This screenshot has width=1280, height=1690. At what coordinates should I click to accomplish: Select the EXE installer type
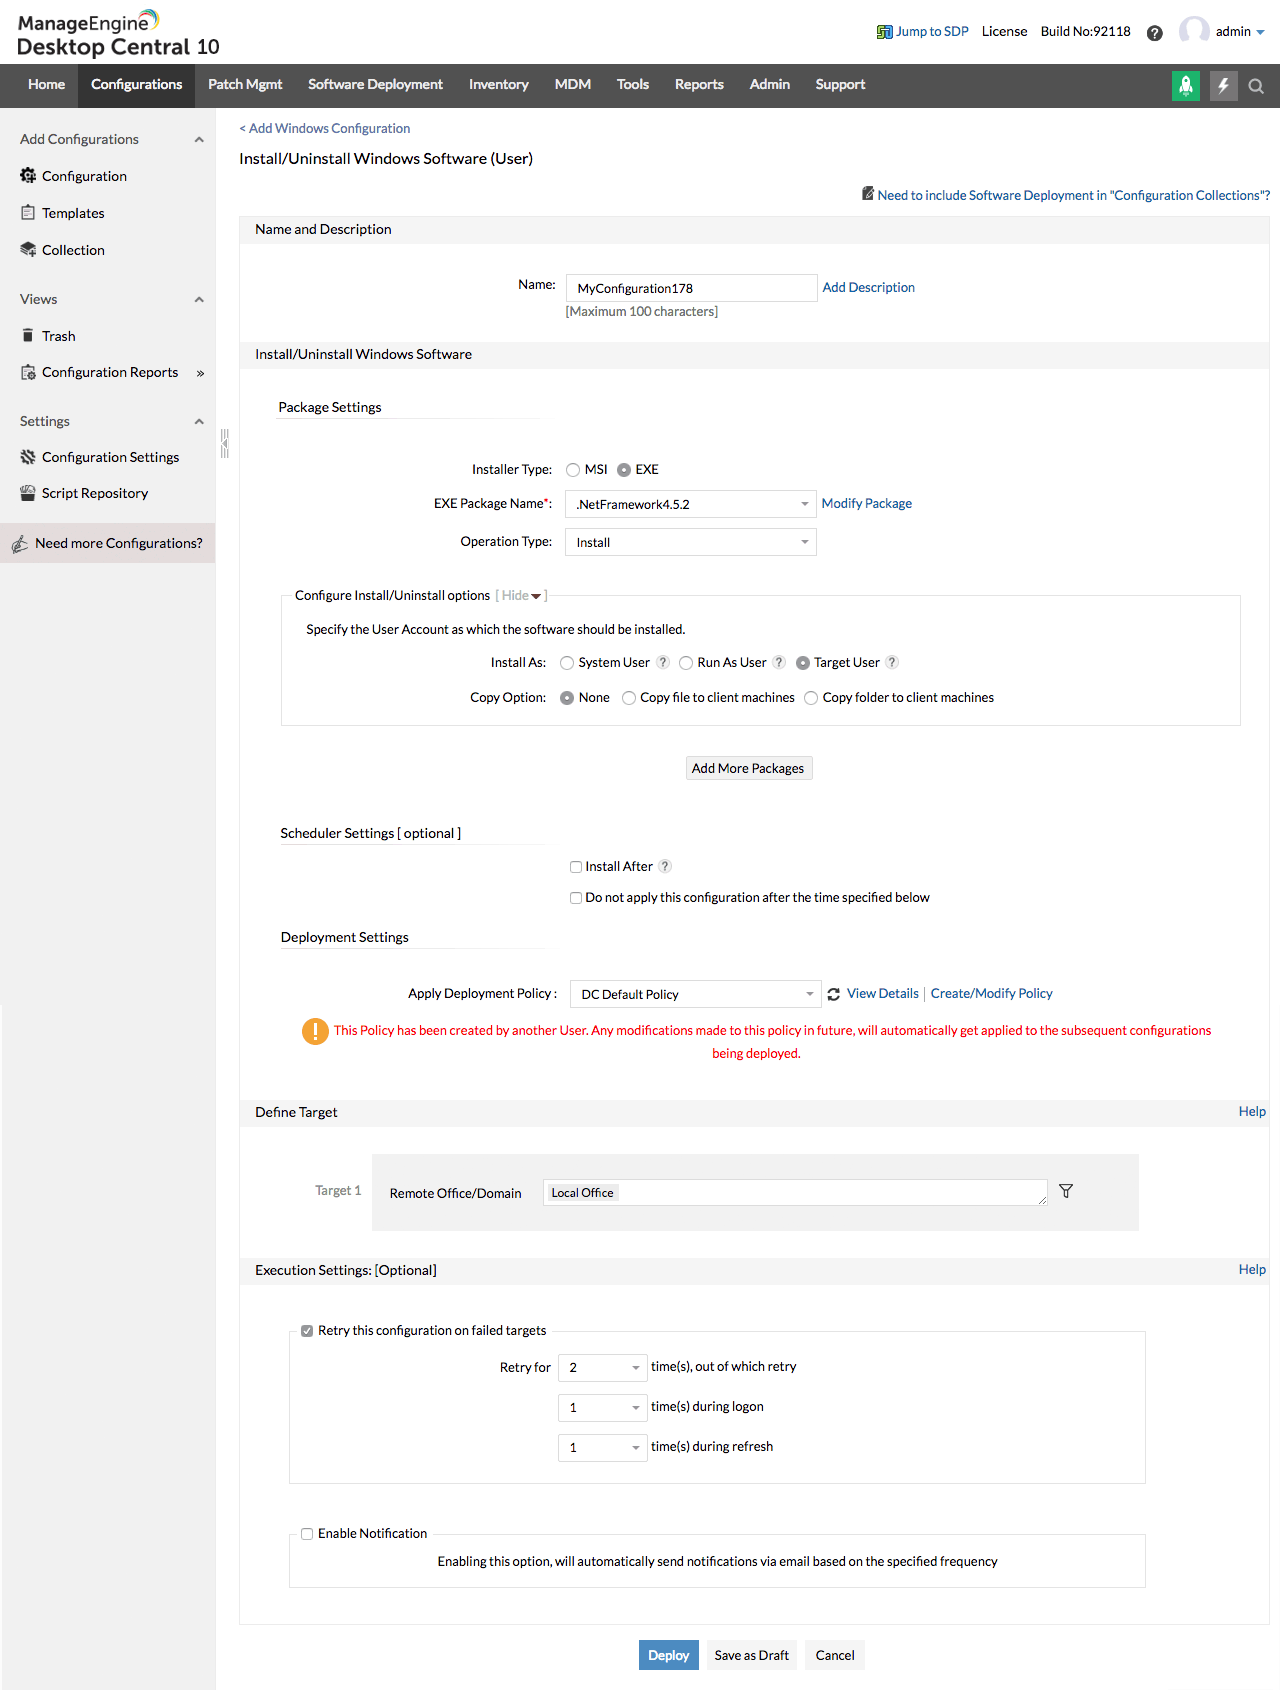coord(624,470)
